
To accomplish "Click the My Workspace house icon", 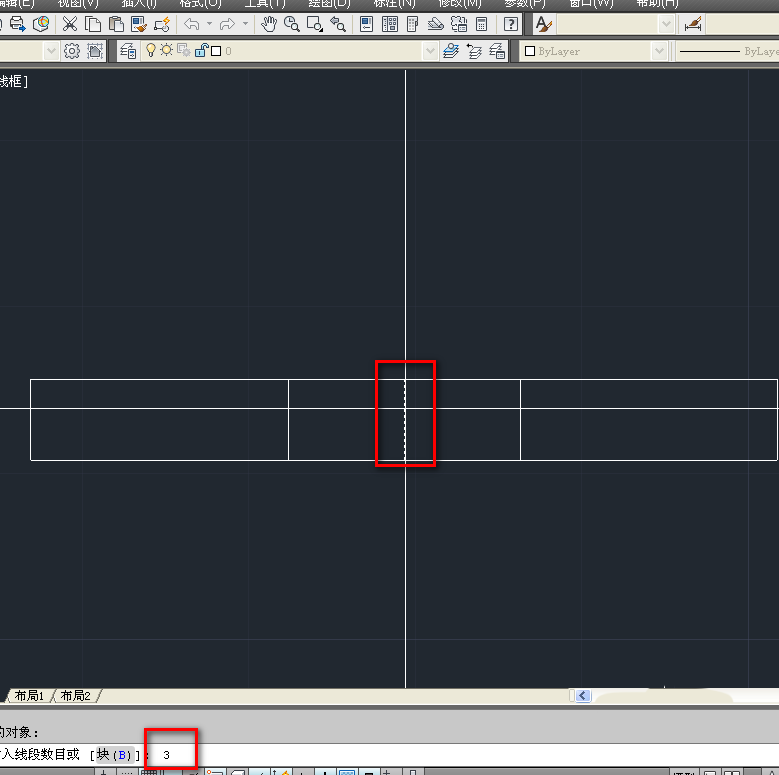I will pos(95,51).
